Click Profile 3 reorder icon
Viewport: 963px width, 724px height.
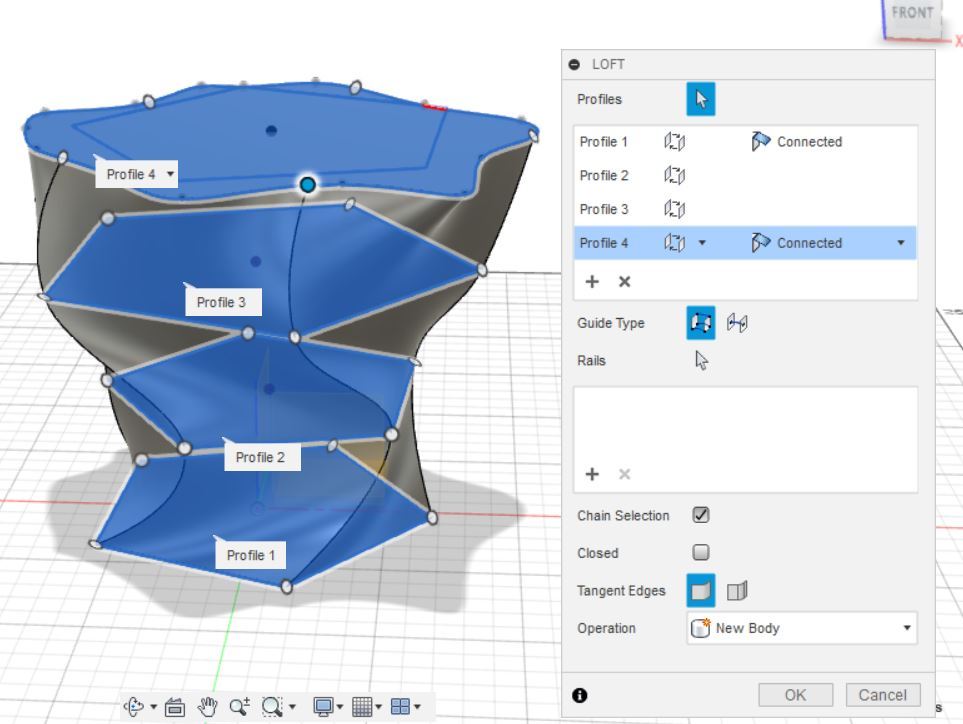click(x=674, y=209)
